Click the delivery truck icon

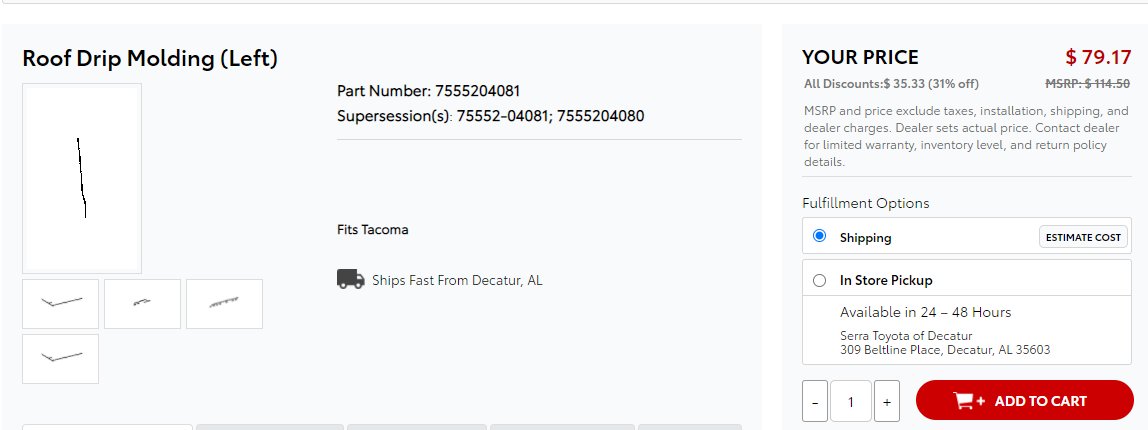351,279
